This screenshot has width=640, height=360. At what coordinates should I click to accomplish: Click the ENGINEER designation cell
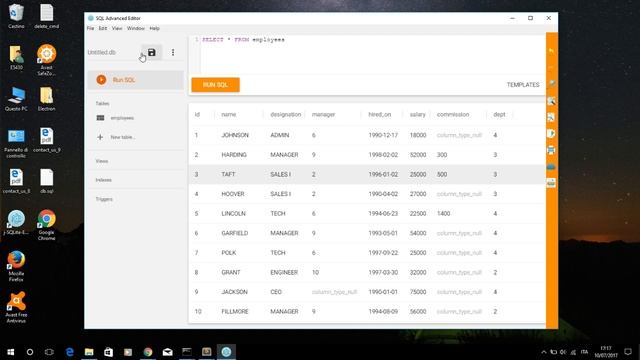pos(284,272)
